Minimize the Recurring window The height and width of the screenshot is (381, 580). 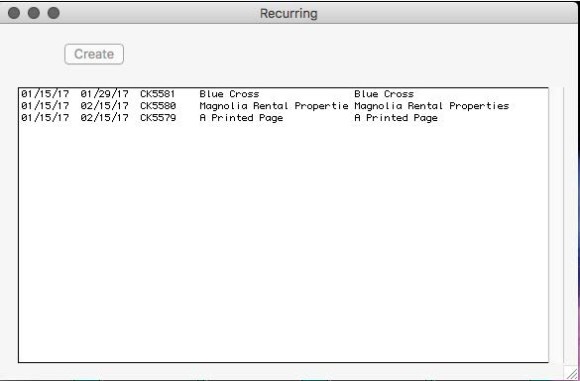(x=34, y=13)
